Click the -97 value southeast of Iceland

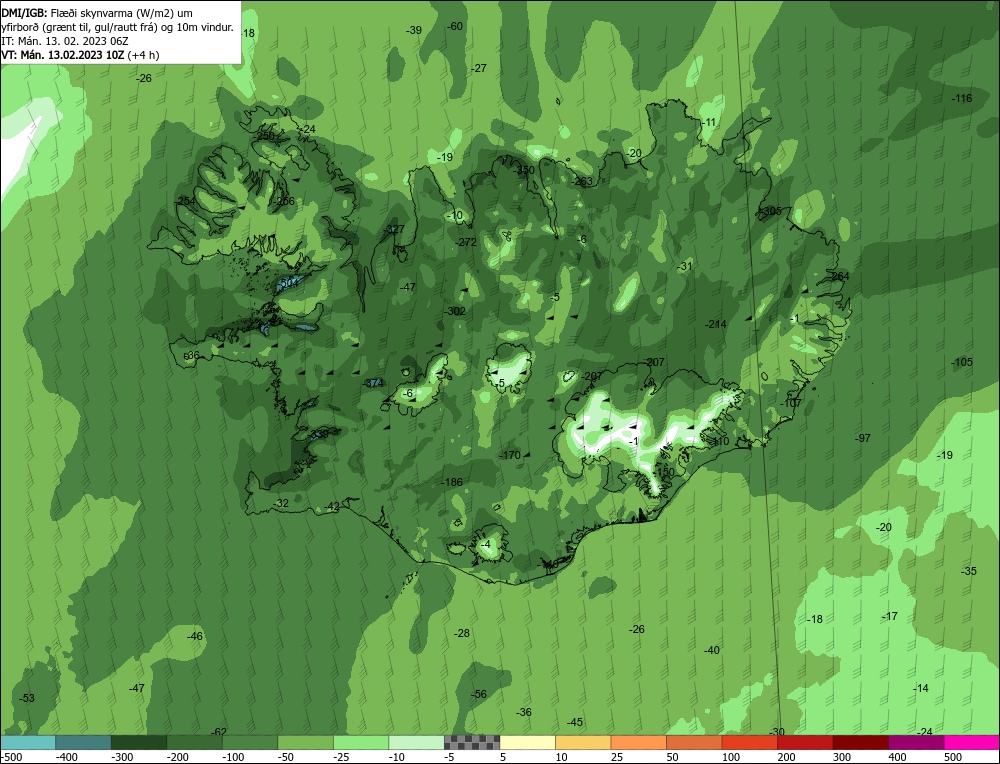click(x=862, y=438)
